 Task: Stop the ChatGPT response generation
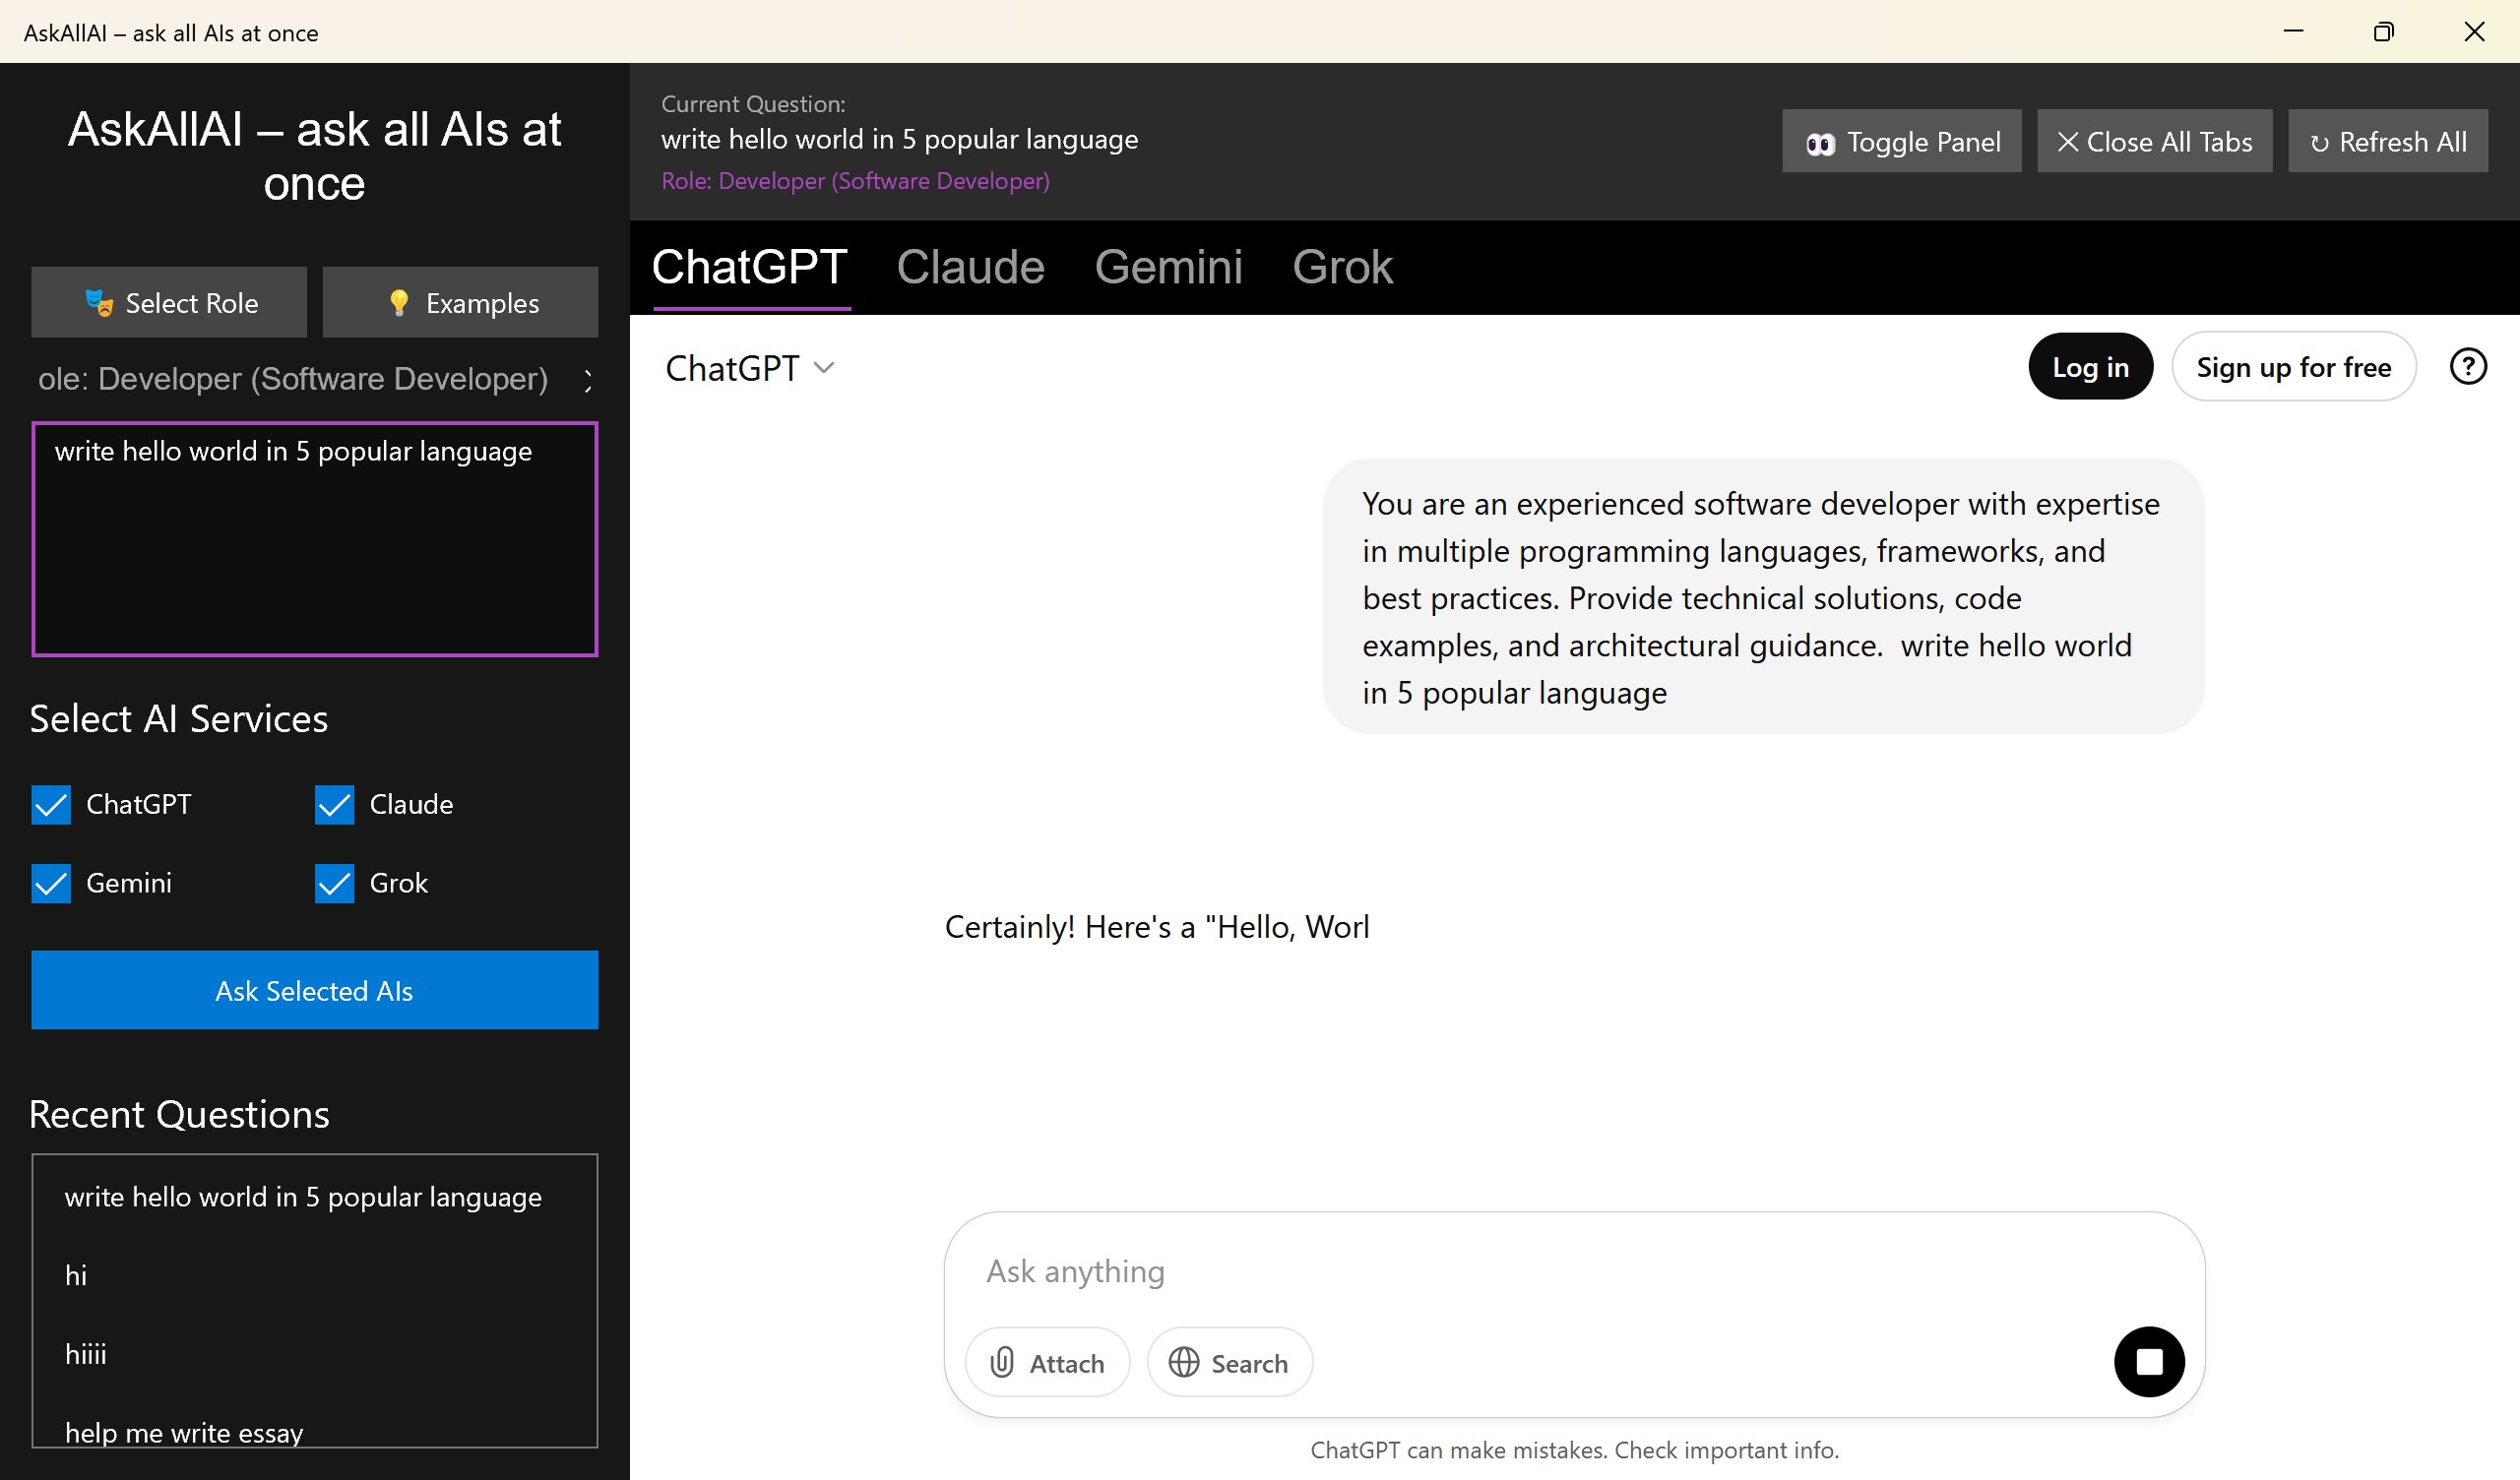[2148, 1361]
